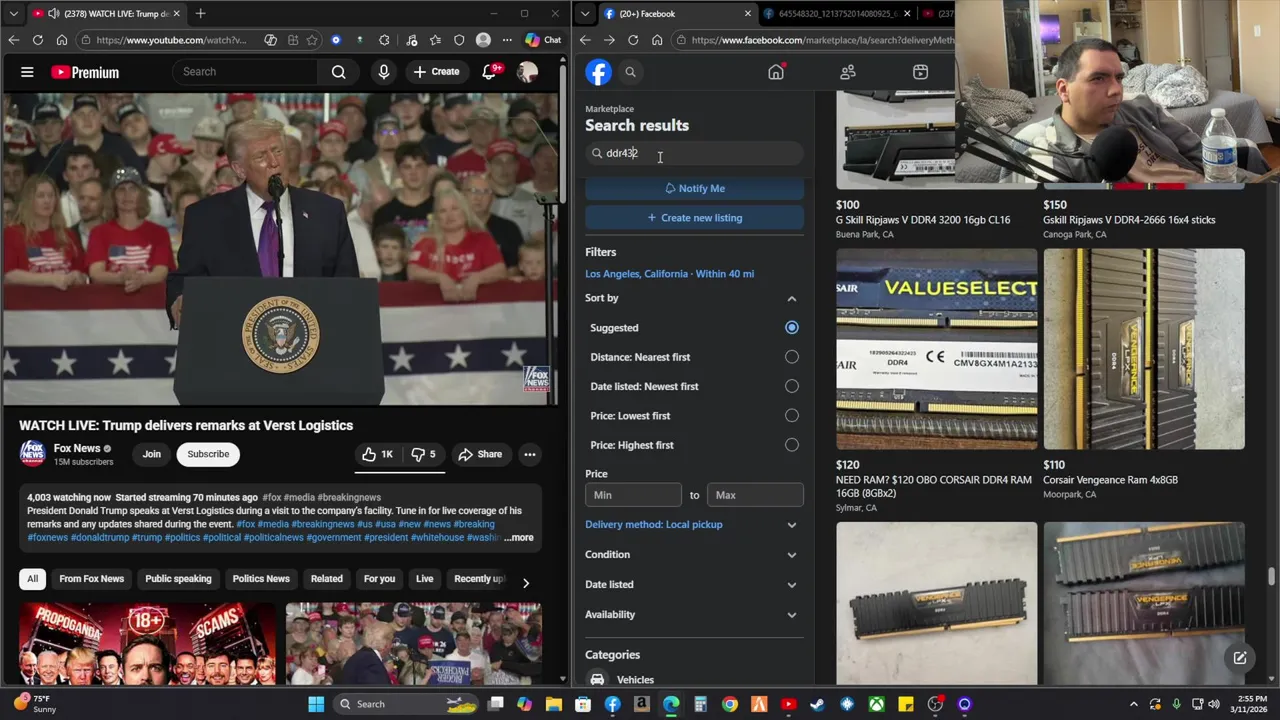Open Facebook search magnifier
The width and height of the screenshot is (1280, 720).
tap(630, 72)
